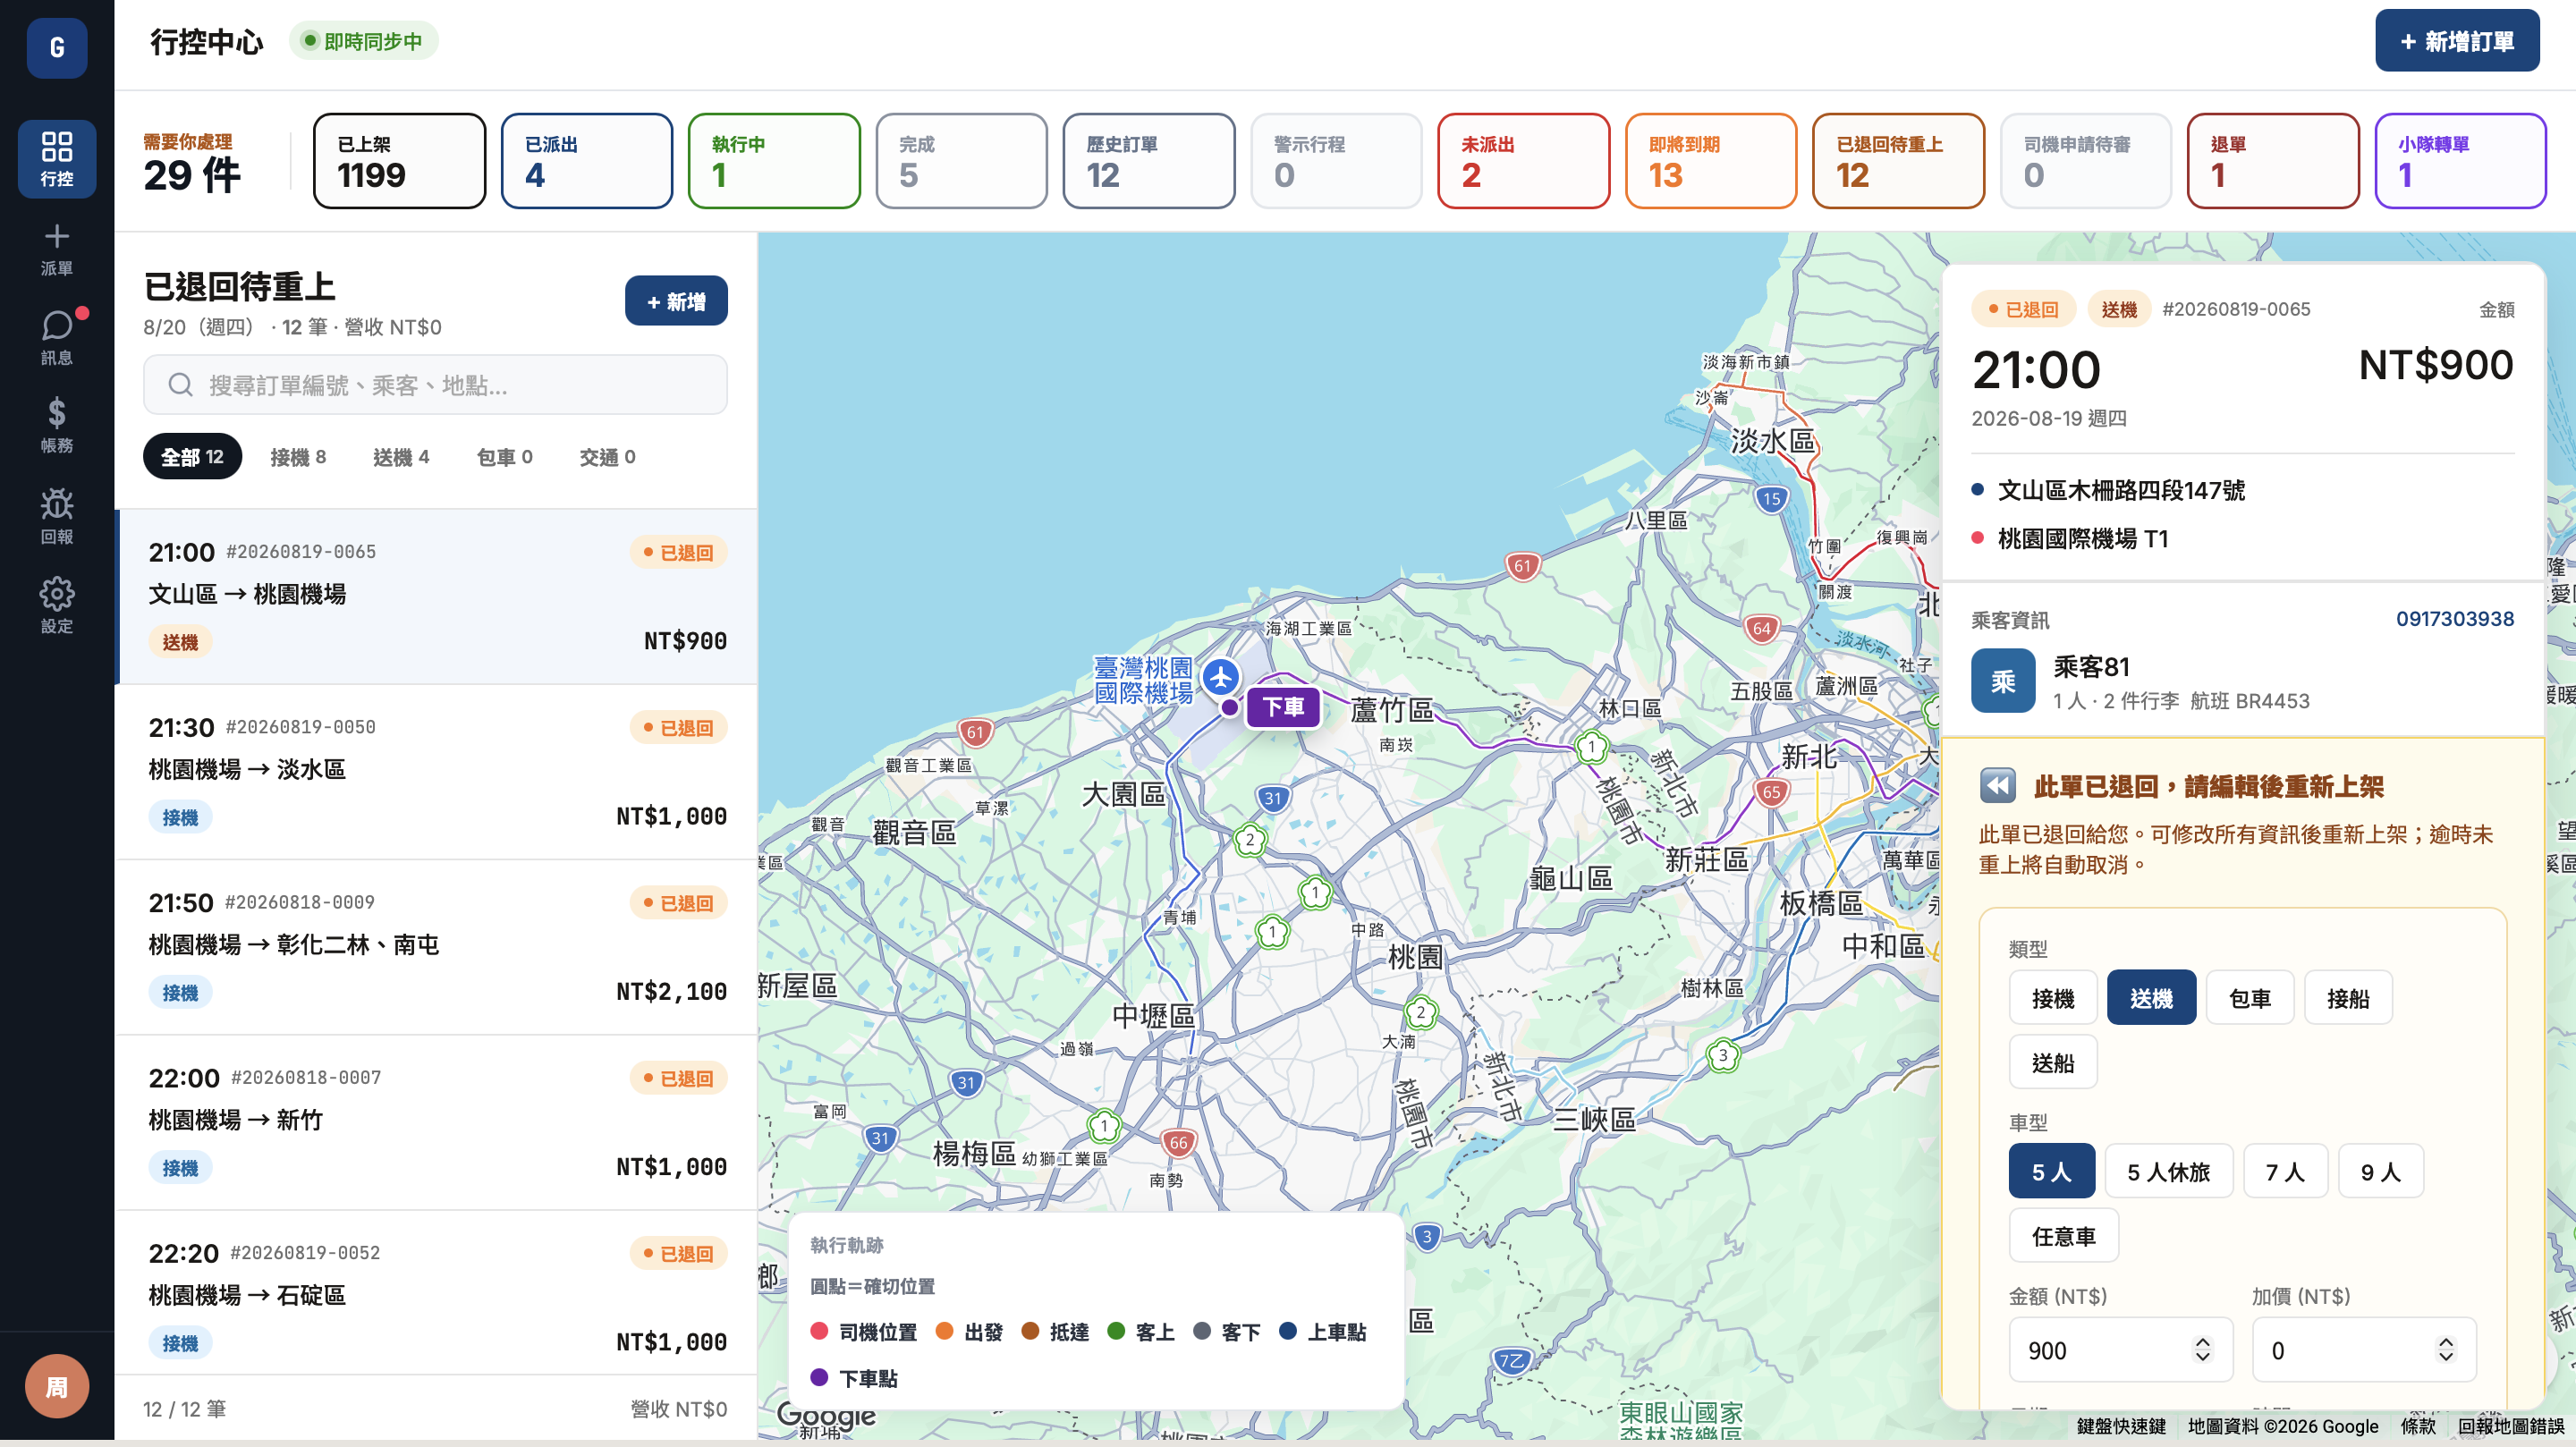Call passenger phone 0917303938 link
This screenshot has height=1447, width=2576.
point(2455,619)
